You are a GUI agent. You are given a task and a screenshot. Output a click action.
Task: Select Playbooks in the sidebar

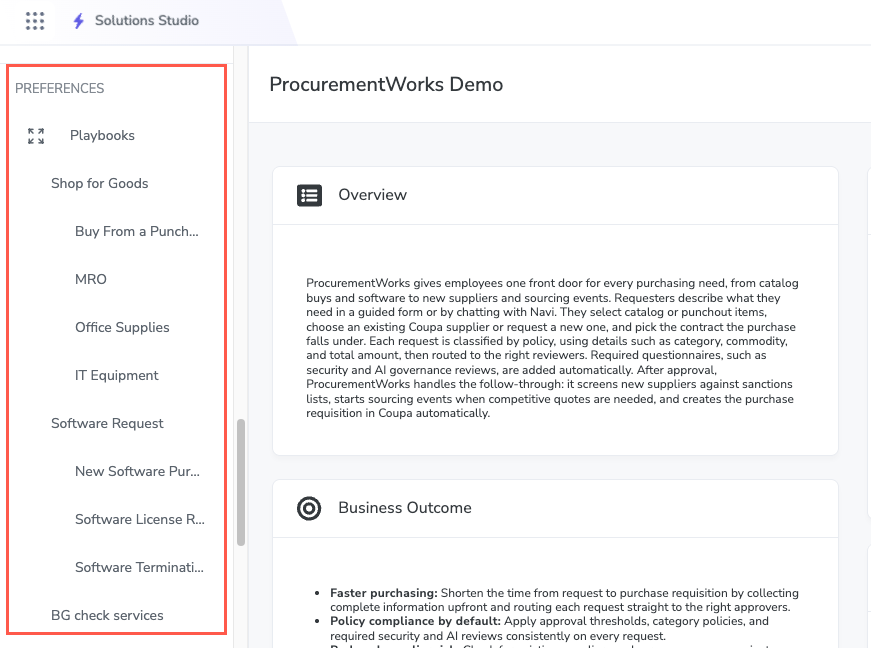pos(102,135)
